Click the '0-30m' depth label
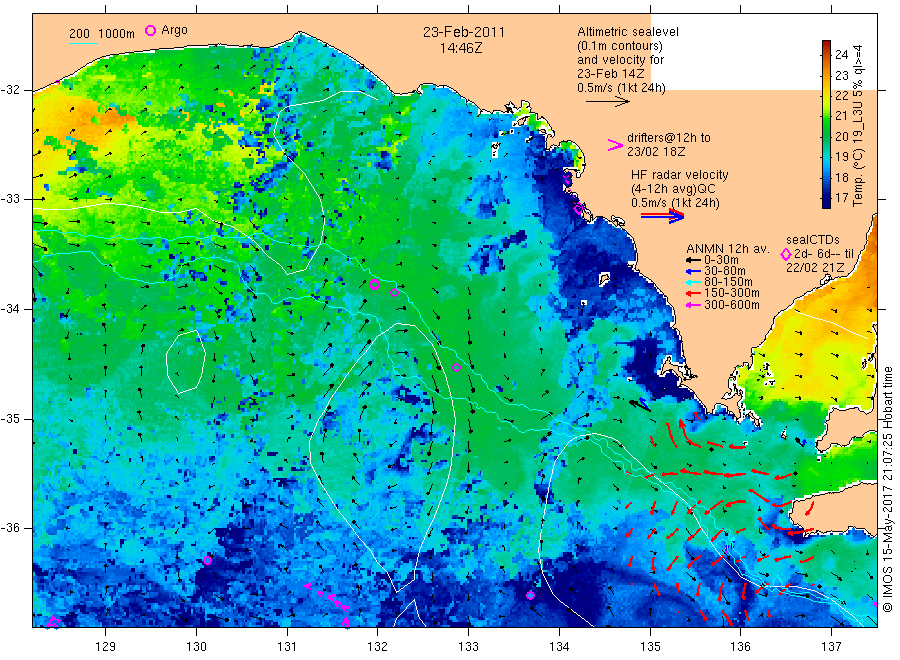The image size is (900, 660). point(721,260)
